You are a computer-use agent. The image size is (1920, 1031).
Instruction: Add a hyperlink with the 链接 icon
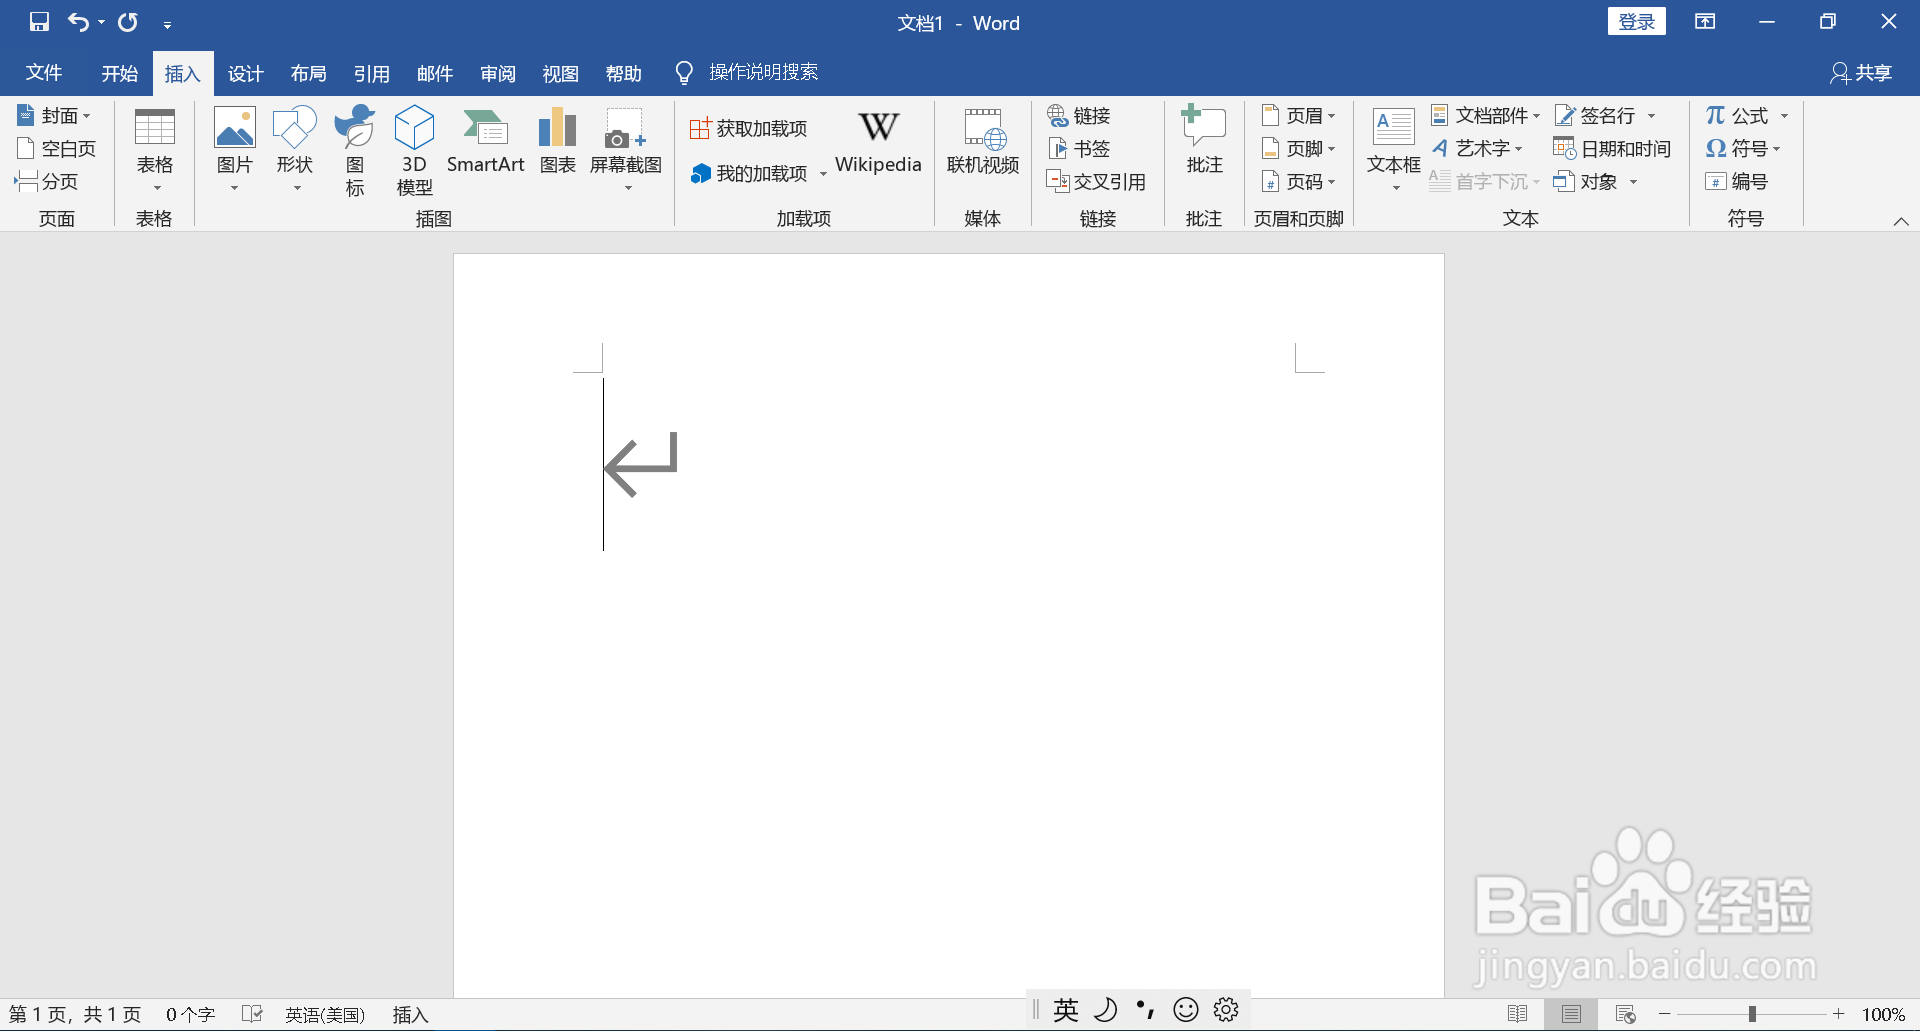click(1079, 115)
